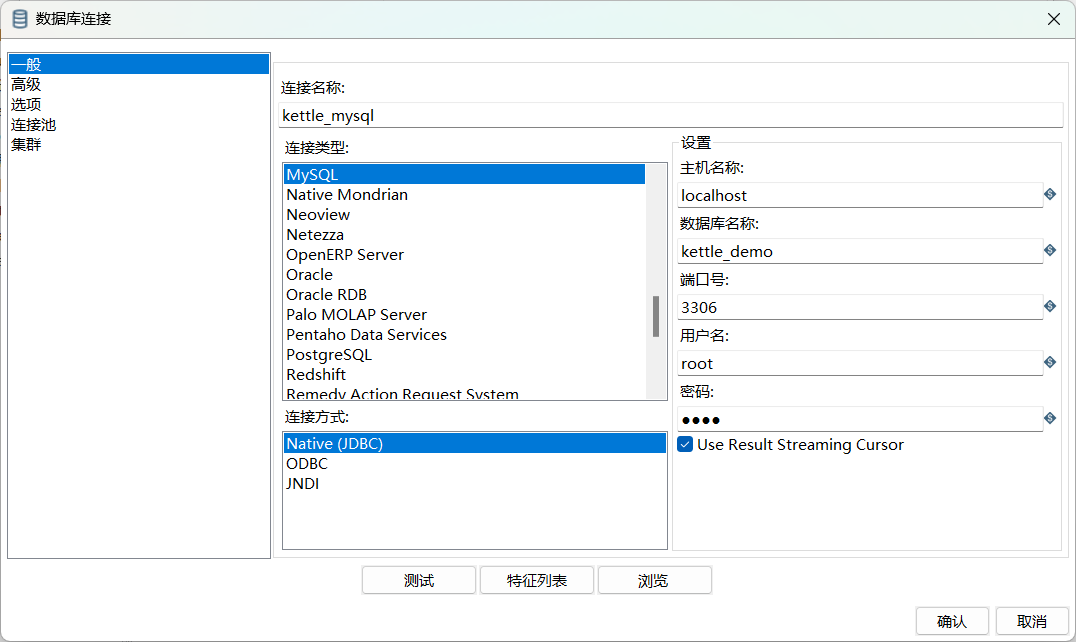Image resolution: width=1076 pixels, height=642 pixels.
Task: Click the 特征列表 button
Action: tap(536, 580)
